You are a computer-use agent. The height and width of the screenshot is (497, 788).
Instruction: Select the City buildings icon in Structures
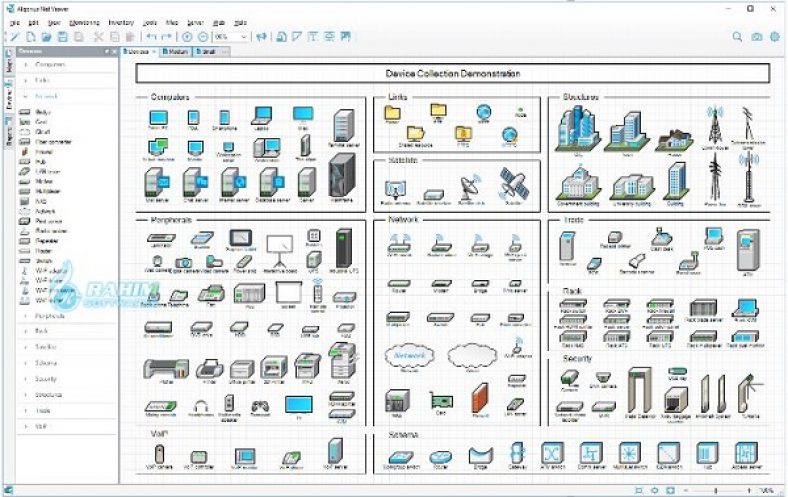578,128
